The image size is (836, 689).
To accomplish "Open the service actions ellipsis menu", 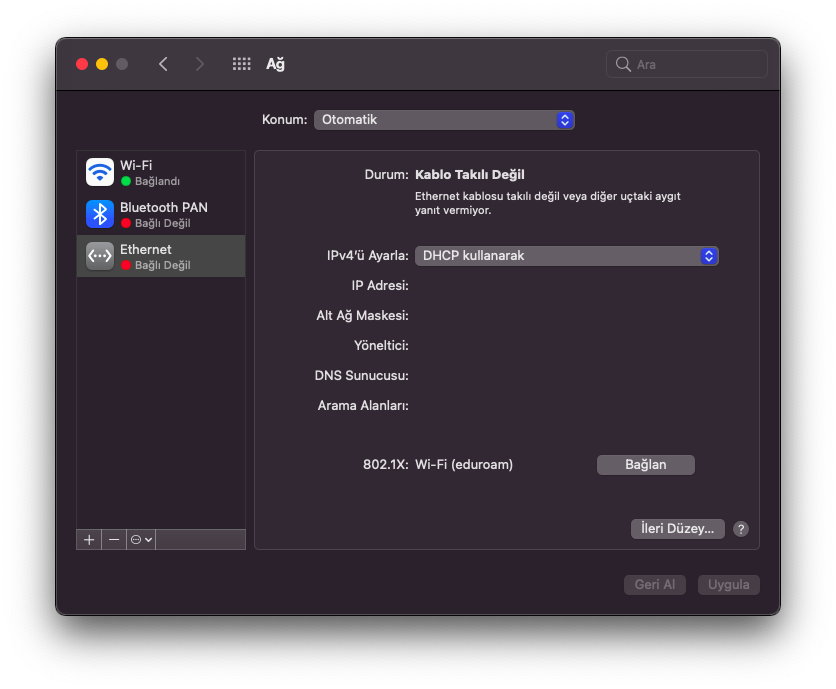I will [x=141, y=539].
